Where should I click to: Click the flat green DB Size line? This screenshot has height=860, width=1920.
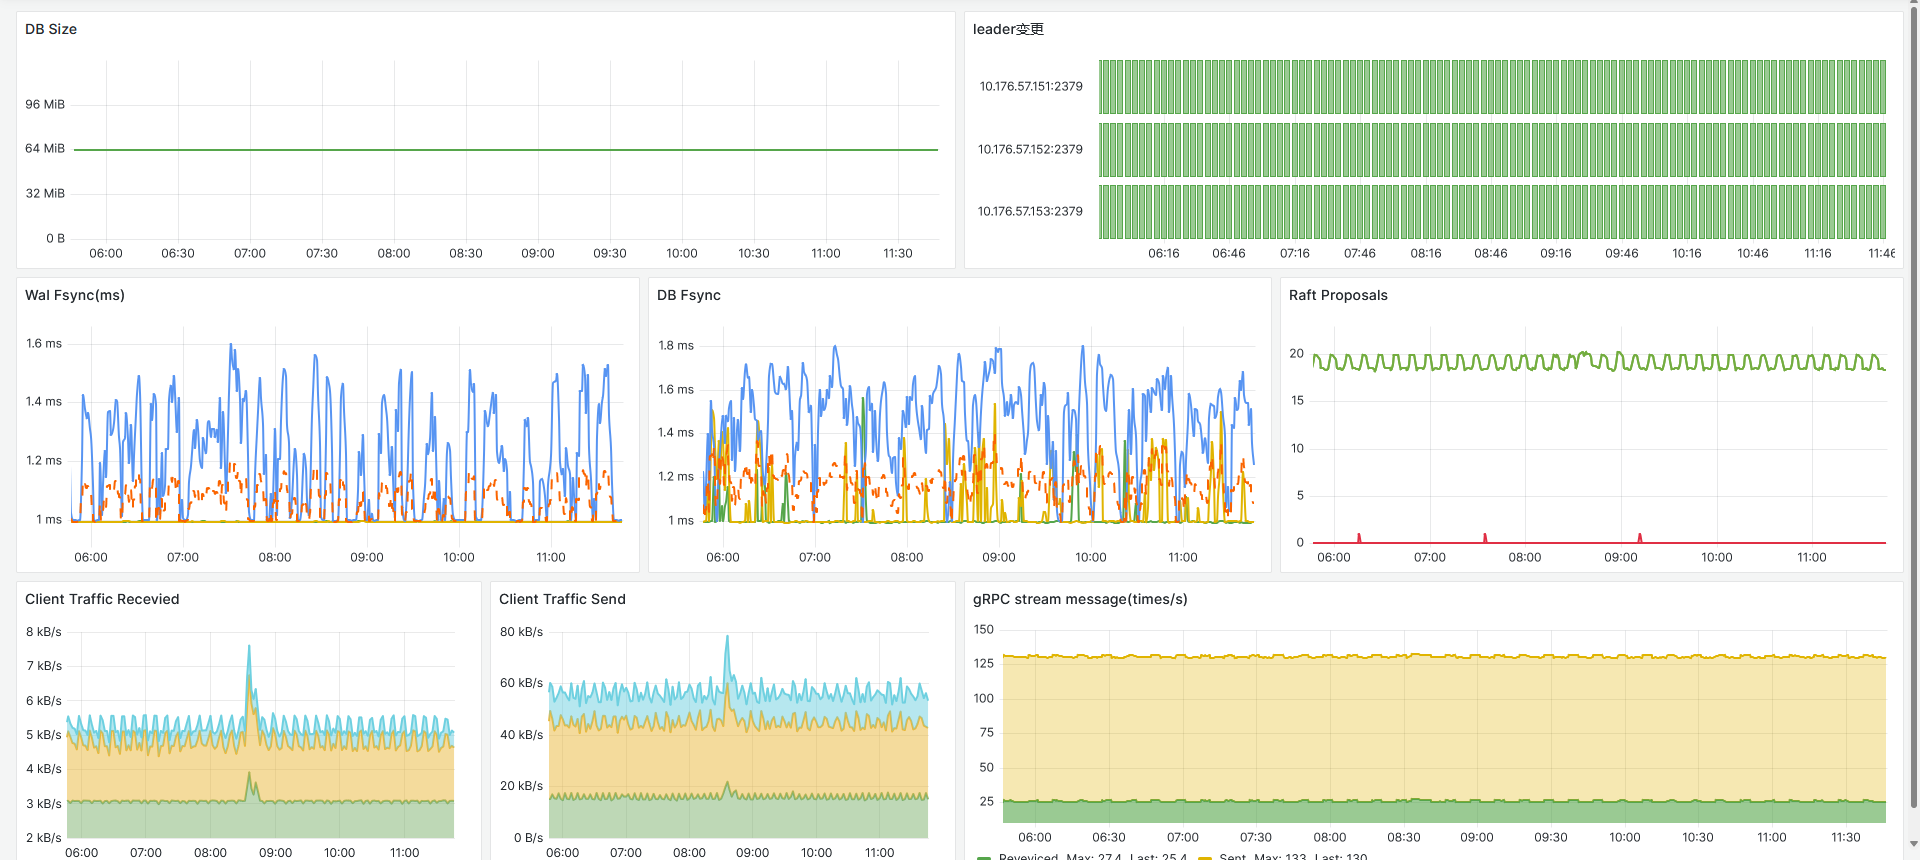tap(506, 150)
